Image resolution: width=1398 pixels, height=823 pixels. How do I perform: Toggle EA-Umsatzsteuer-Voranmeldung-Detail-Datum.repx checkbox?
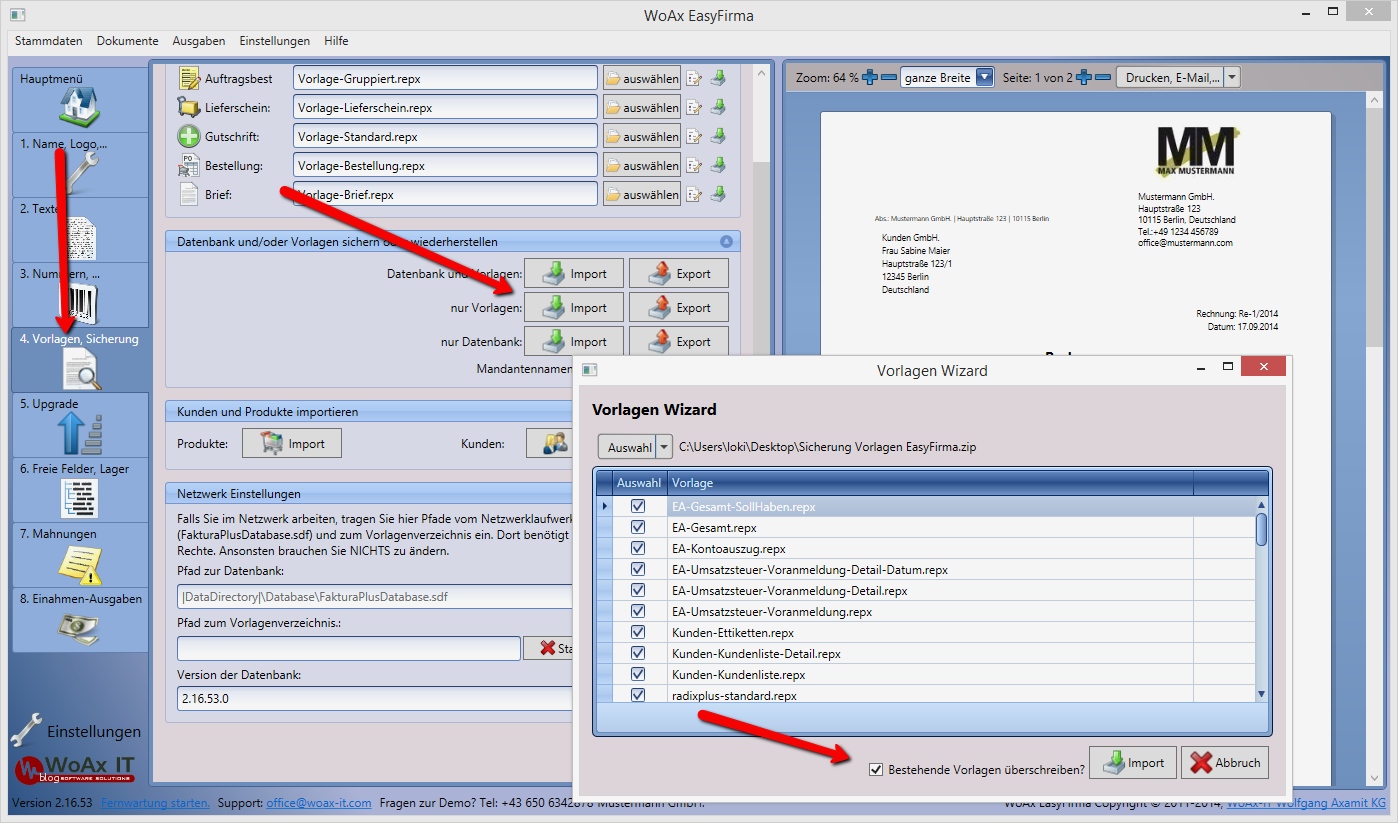638,570
